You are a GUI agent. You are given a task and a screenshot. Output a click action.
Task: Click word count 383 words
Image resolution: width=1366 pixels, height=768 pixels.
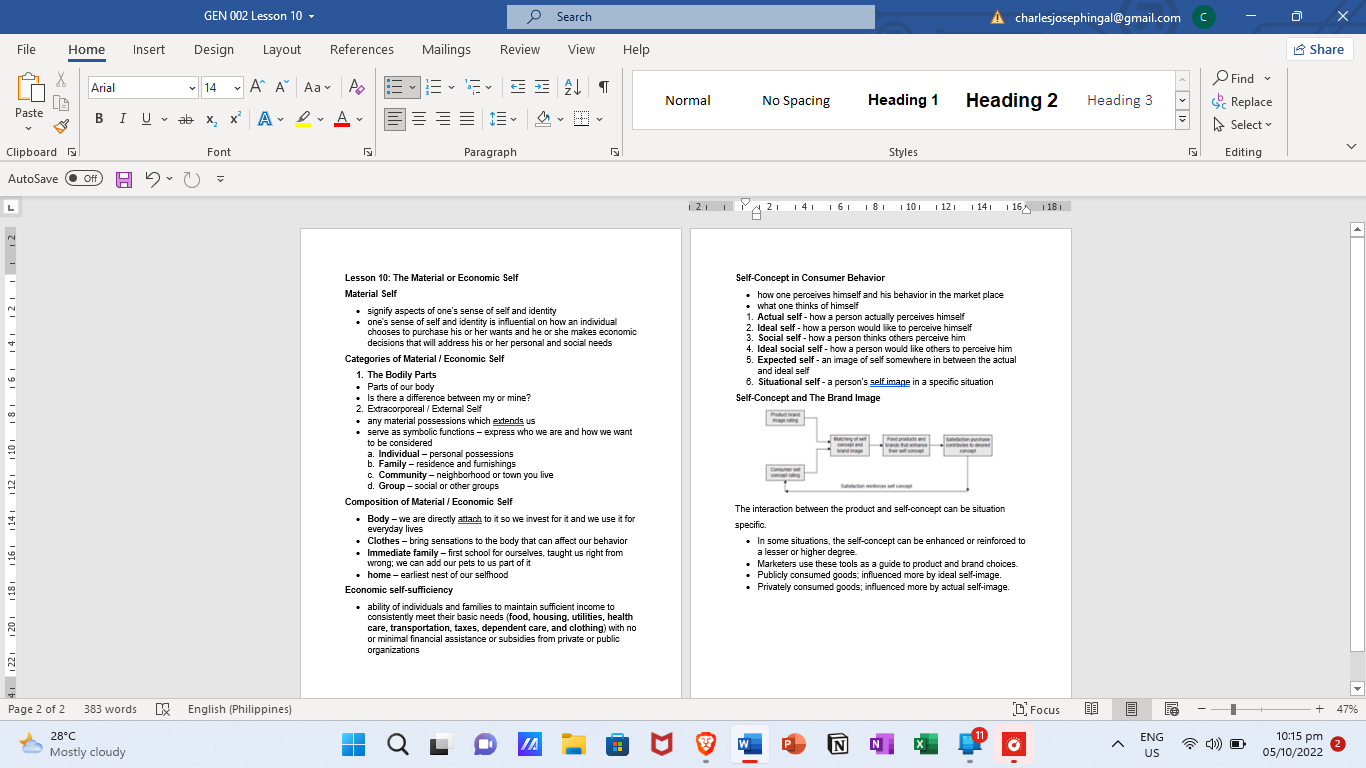110,709
